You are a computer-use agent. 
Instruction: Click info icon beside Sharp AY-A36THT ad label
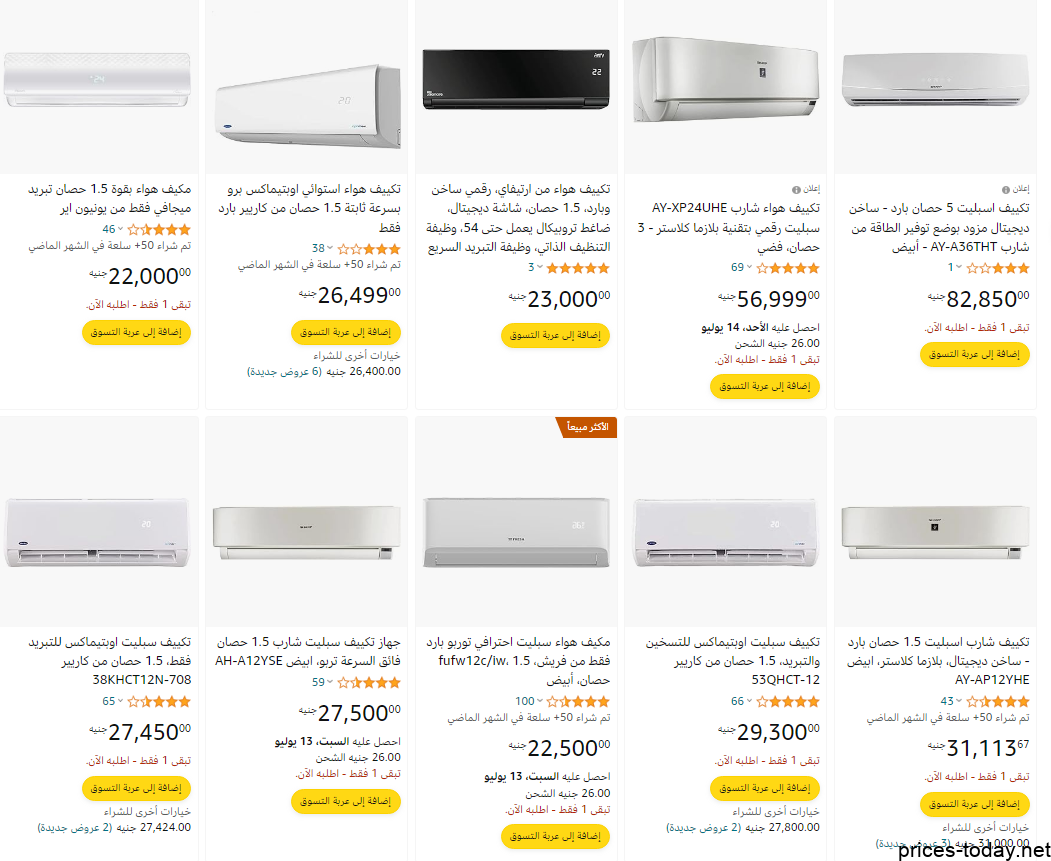[1005, 190]
